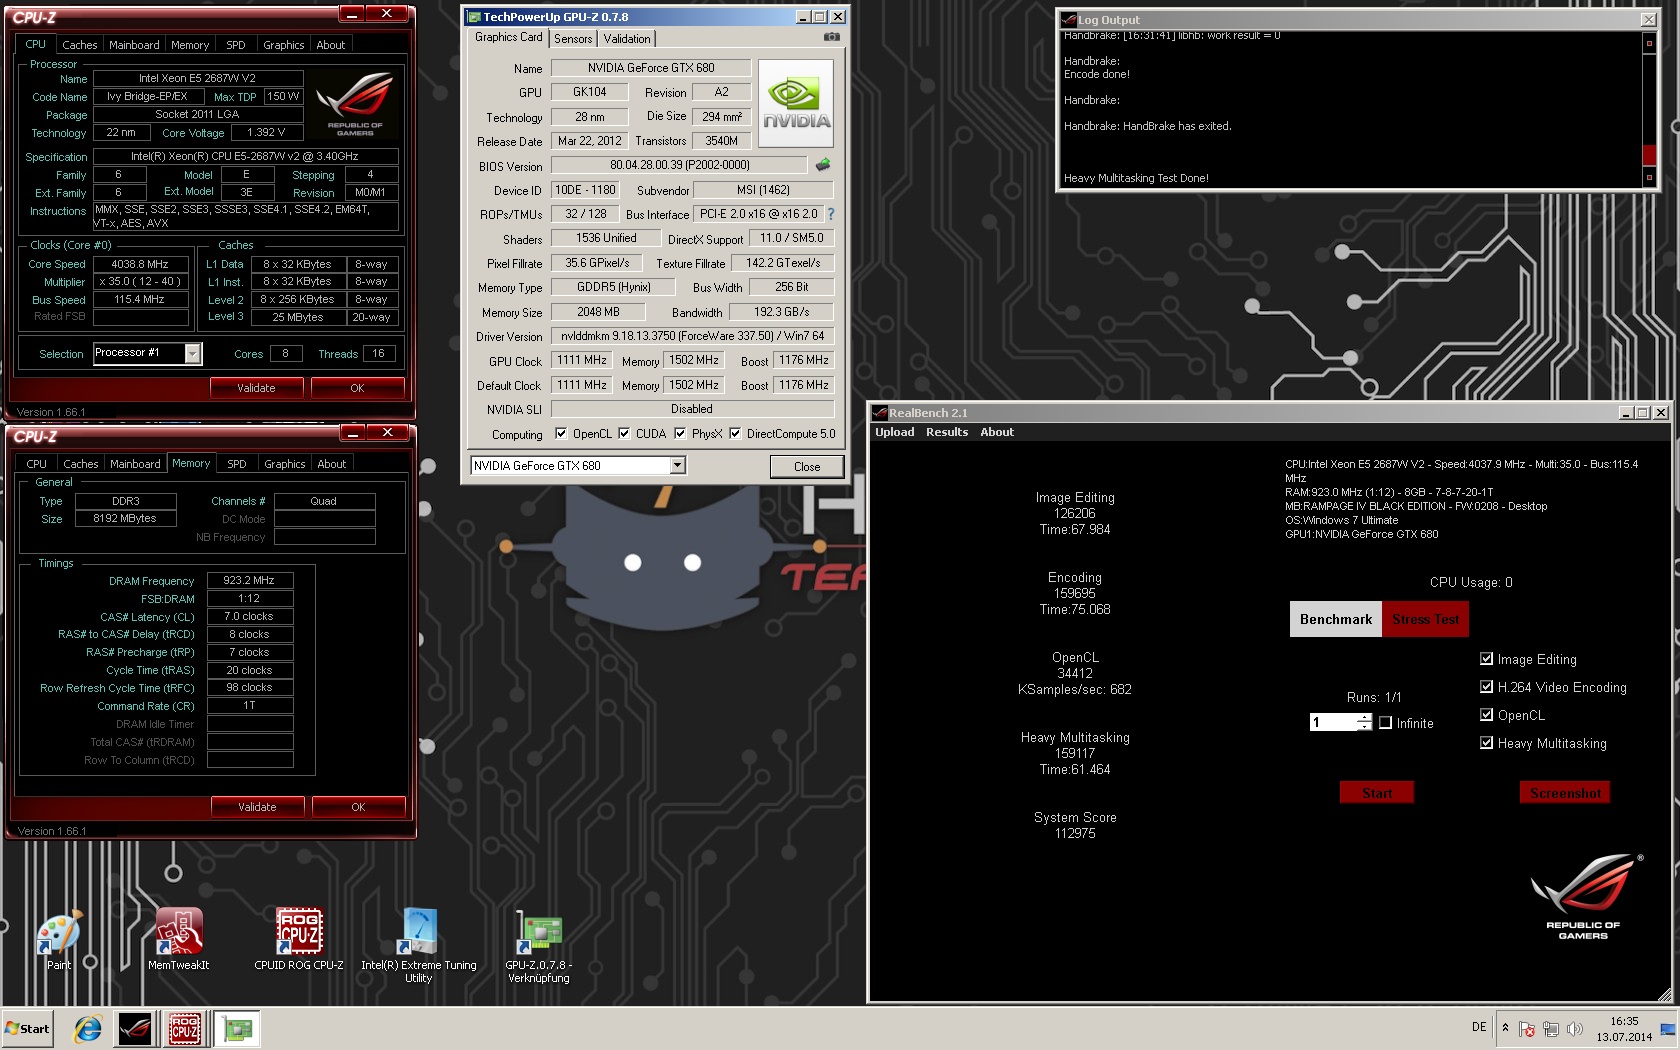Open SPD tab in bottom CPU-Z window

(x=237, y=464)
